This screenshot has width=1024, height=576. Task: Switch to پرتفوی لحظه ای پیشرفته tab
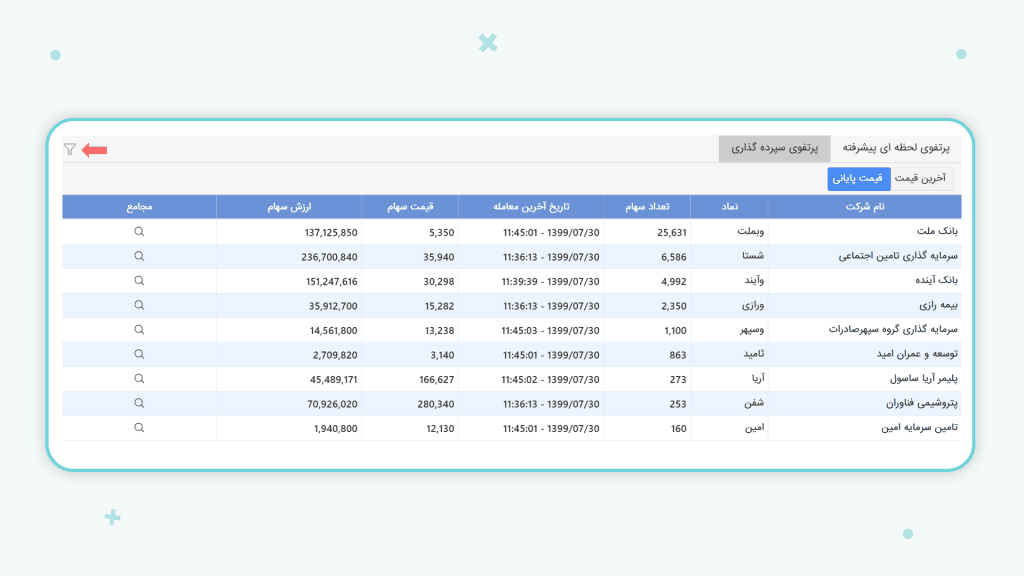[896, 148]
